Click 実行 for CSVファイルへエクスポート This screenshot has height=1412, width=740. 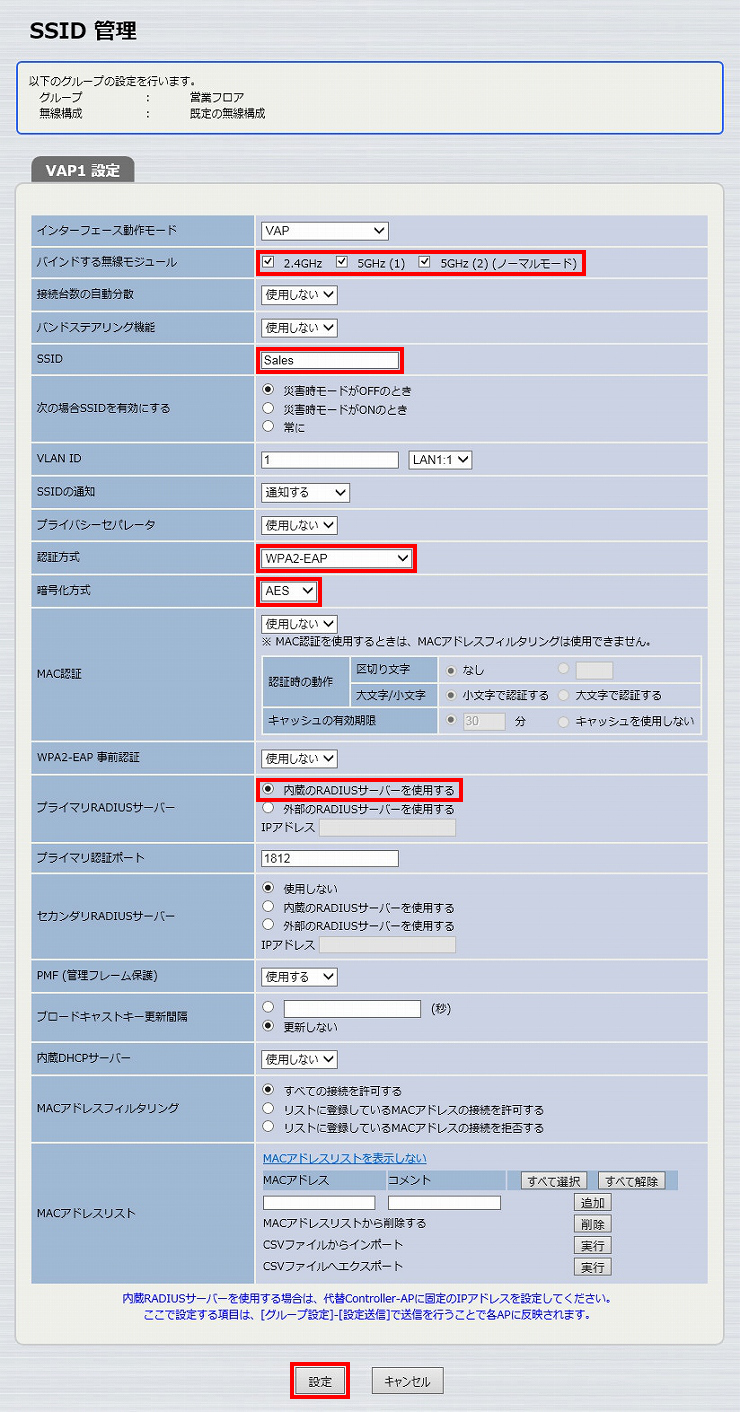click(x=592, y=1267)
